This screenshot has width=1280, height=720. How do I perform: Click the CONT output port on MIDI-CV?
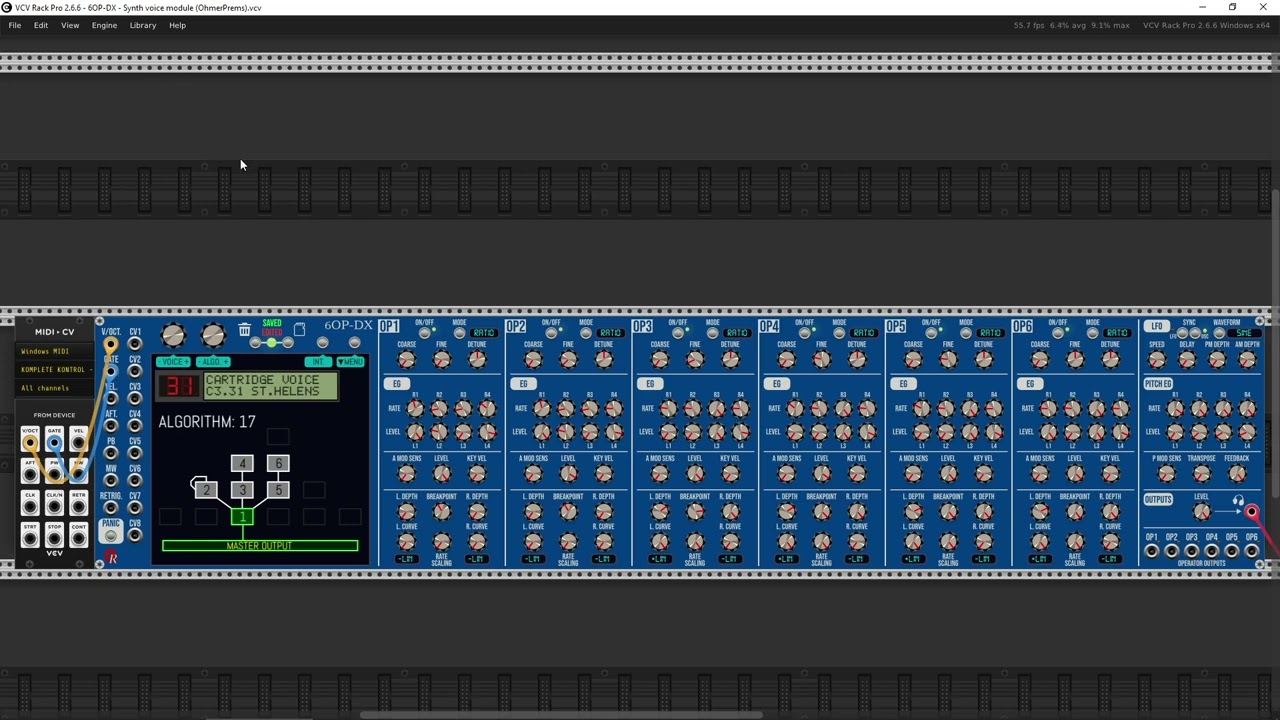[78, 539]
